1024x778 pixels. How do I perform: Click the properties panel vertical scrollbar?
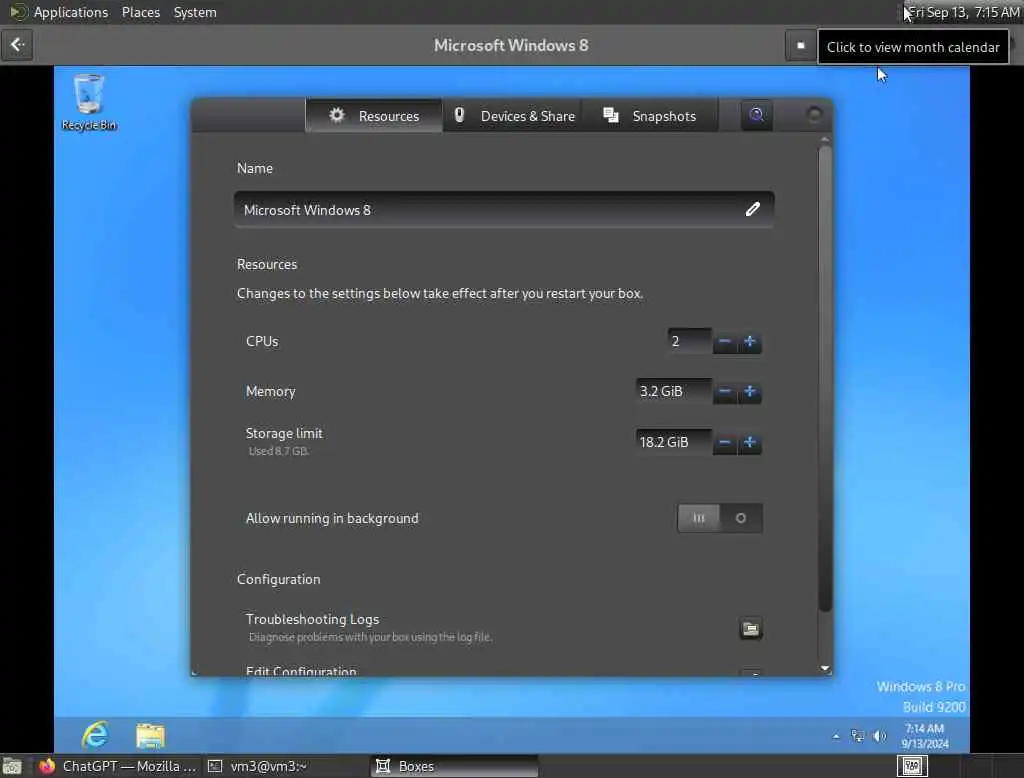click(x=825, y=378)
